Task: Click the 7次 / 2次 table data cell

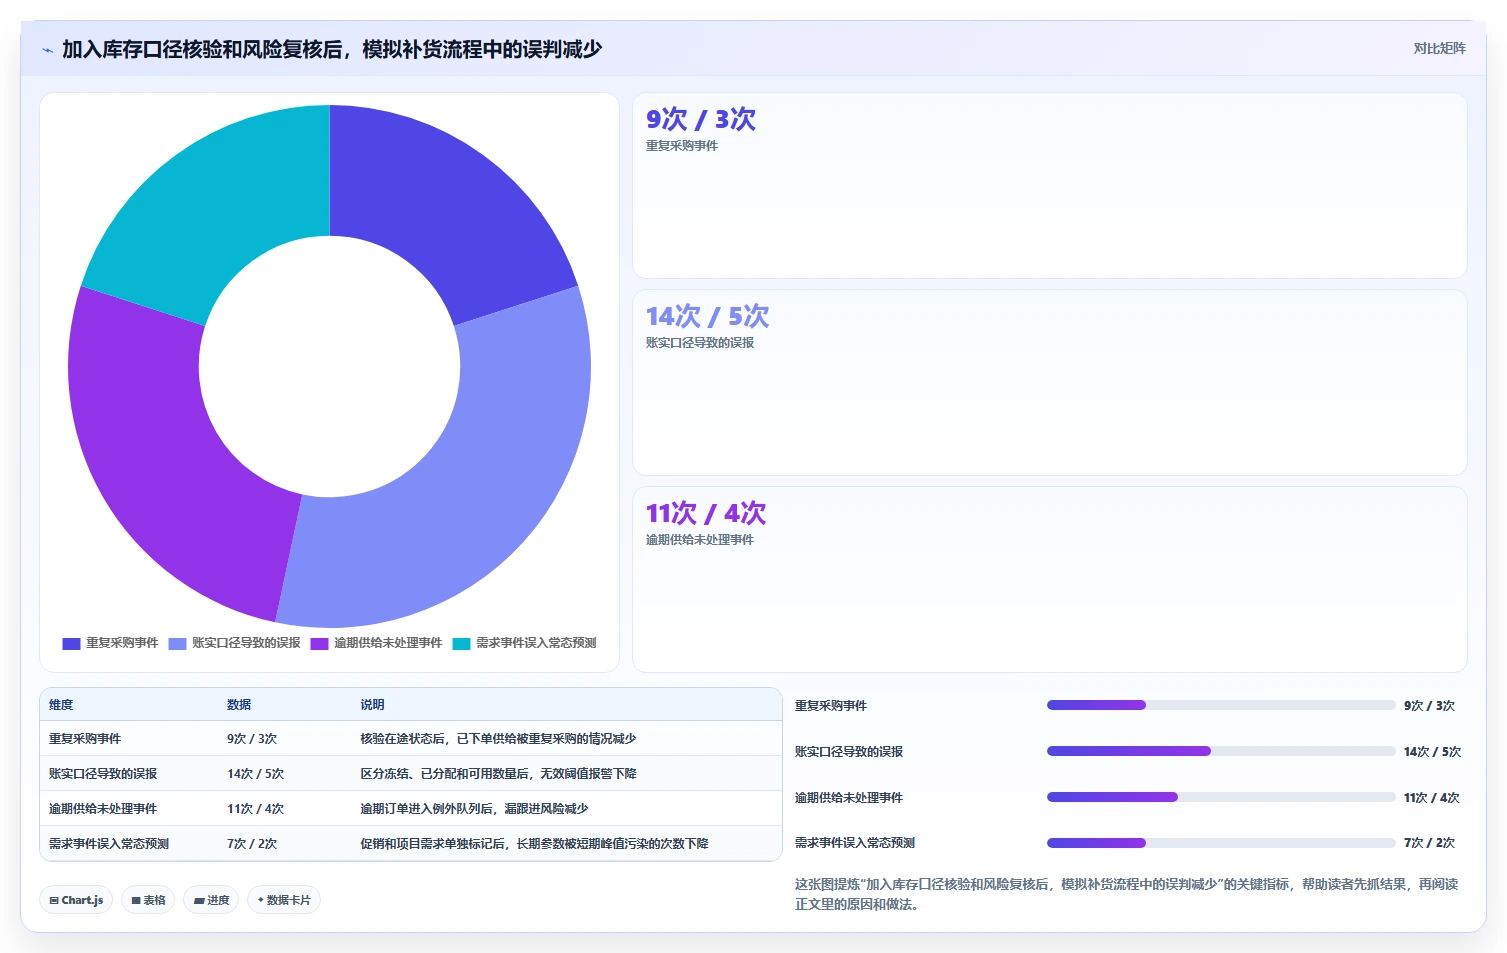Action: pos(252,844)
